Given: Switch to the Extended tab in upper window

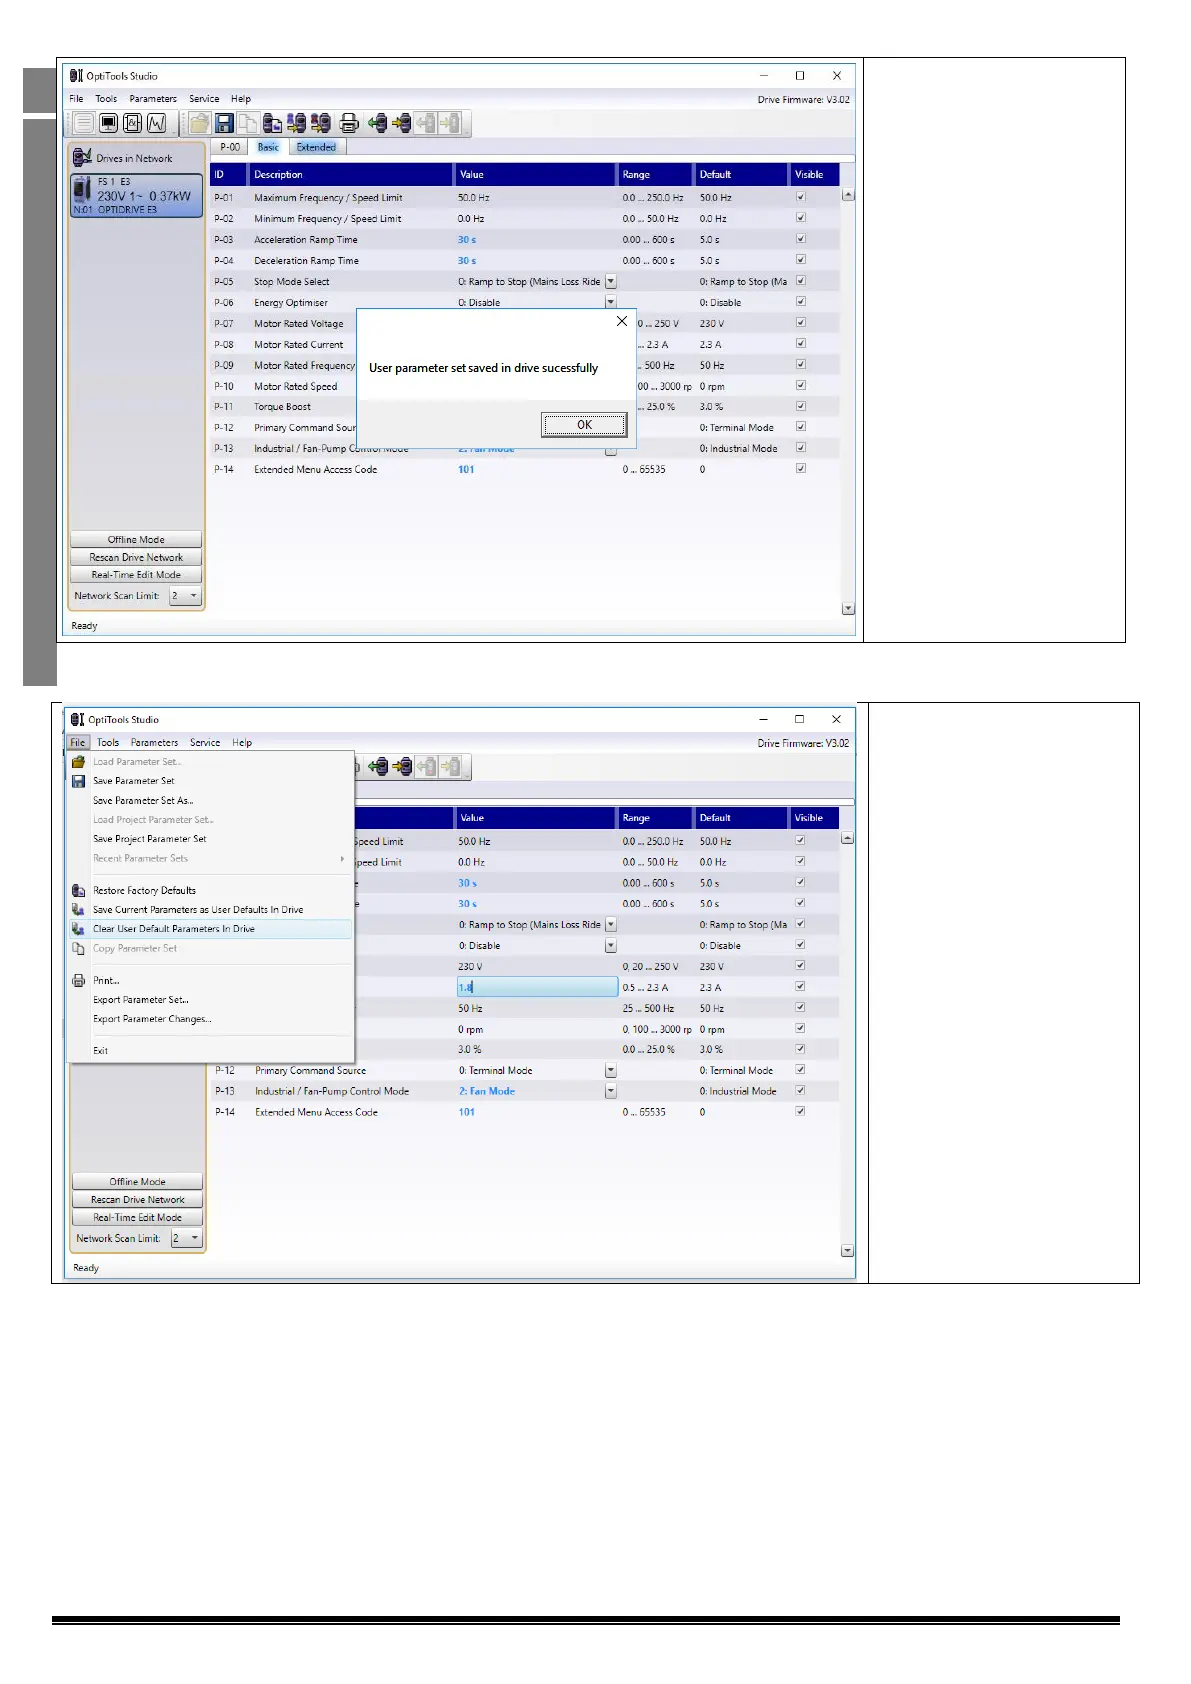Looking at the screenshot, I should [316, 147].
